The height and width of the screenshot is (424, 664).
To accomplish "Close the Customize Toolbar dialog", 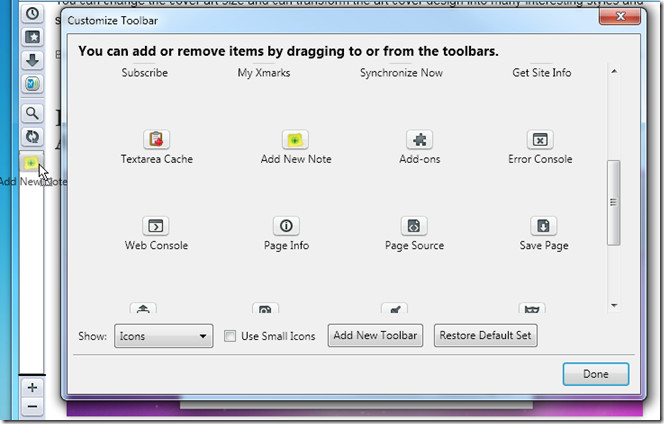I will point(620,16).
